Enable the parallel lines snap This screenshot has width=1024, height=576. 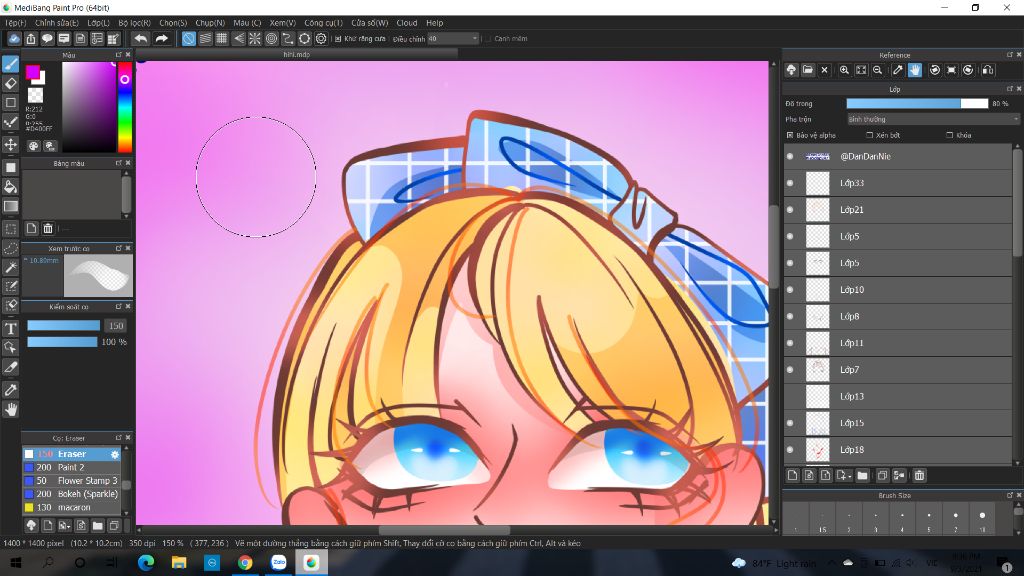(205, 39)
